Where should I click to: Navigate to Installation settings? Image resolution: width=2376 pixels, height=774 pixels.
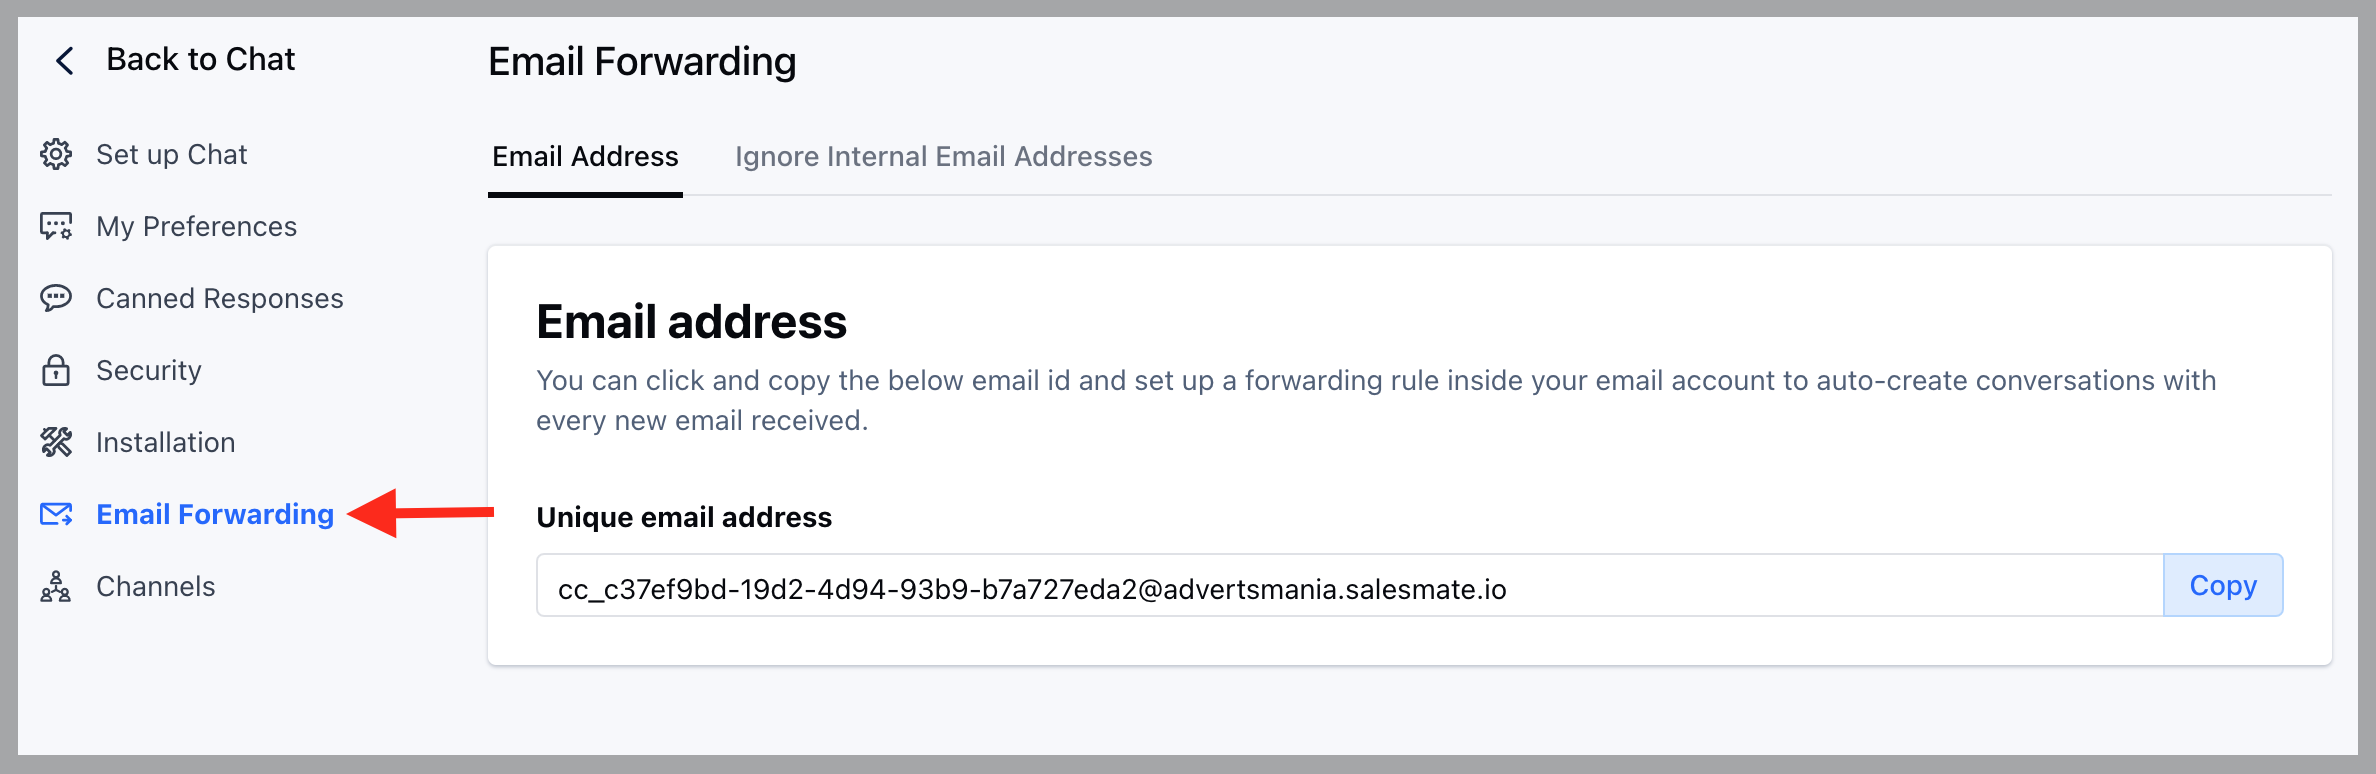pyautogui.click(x=166, y=442)
